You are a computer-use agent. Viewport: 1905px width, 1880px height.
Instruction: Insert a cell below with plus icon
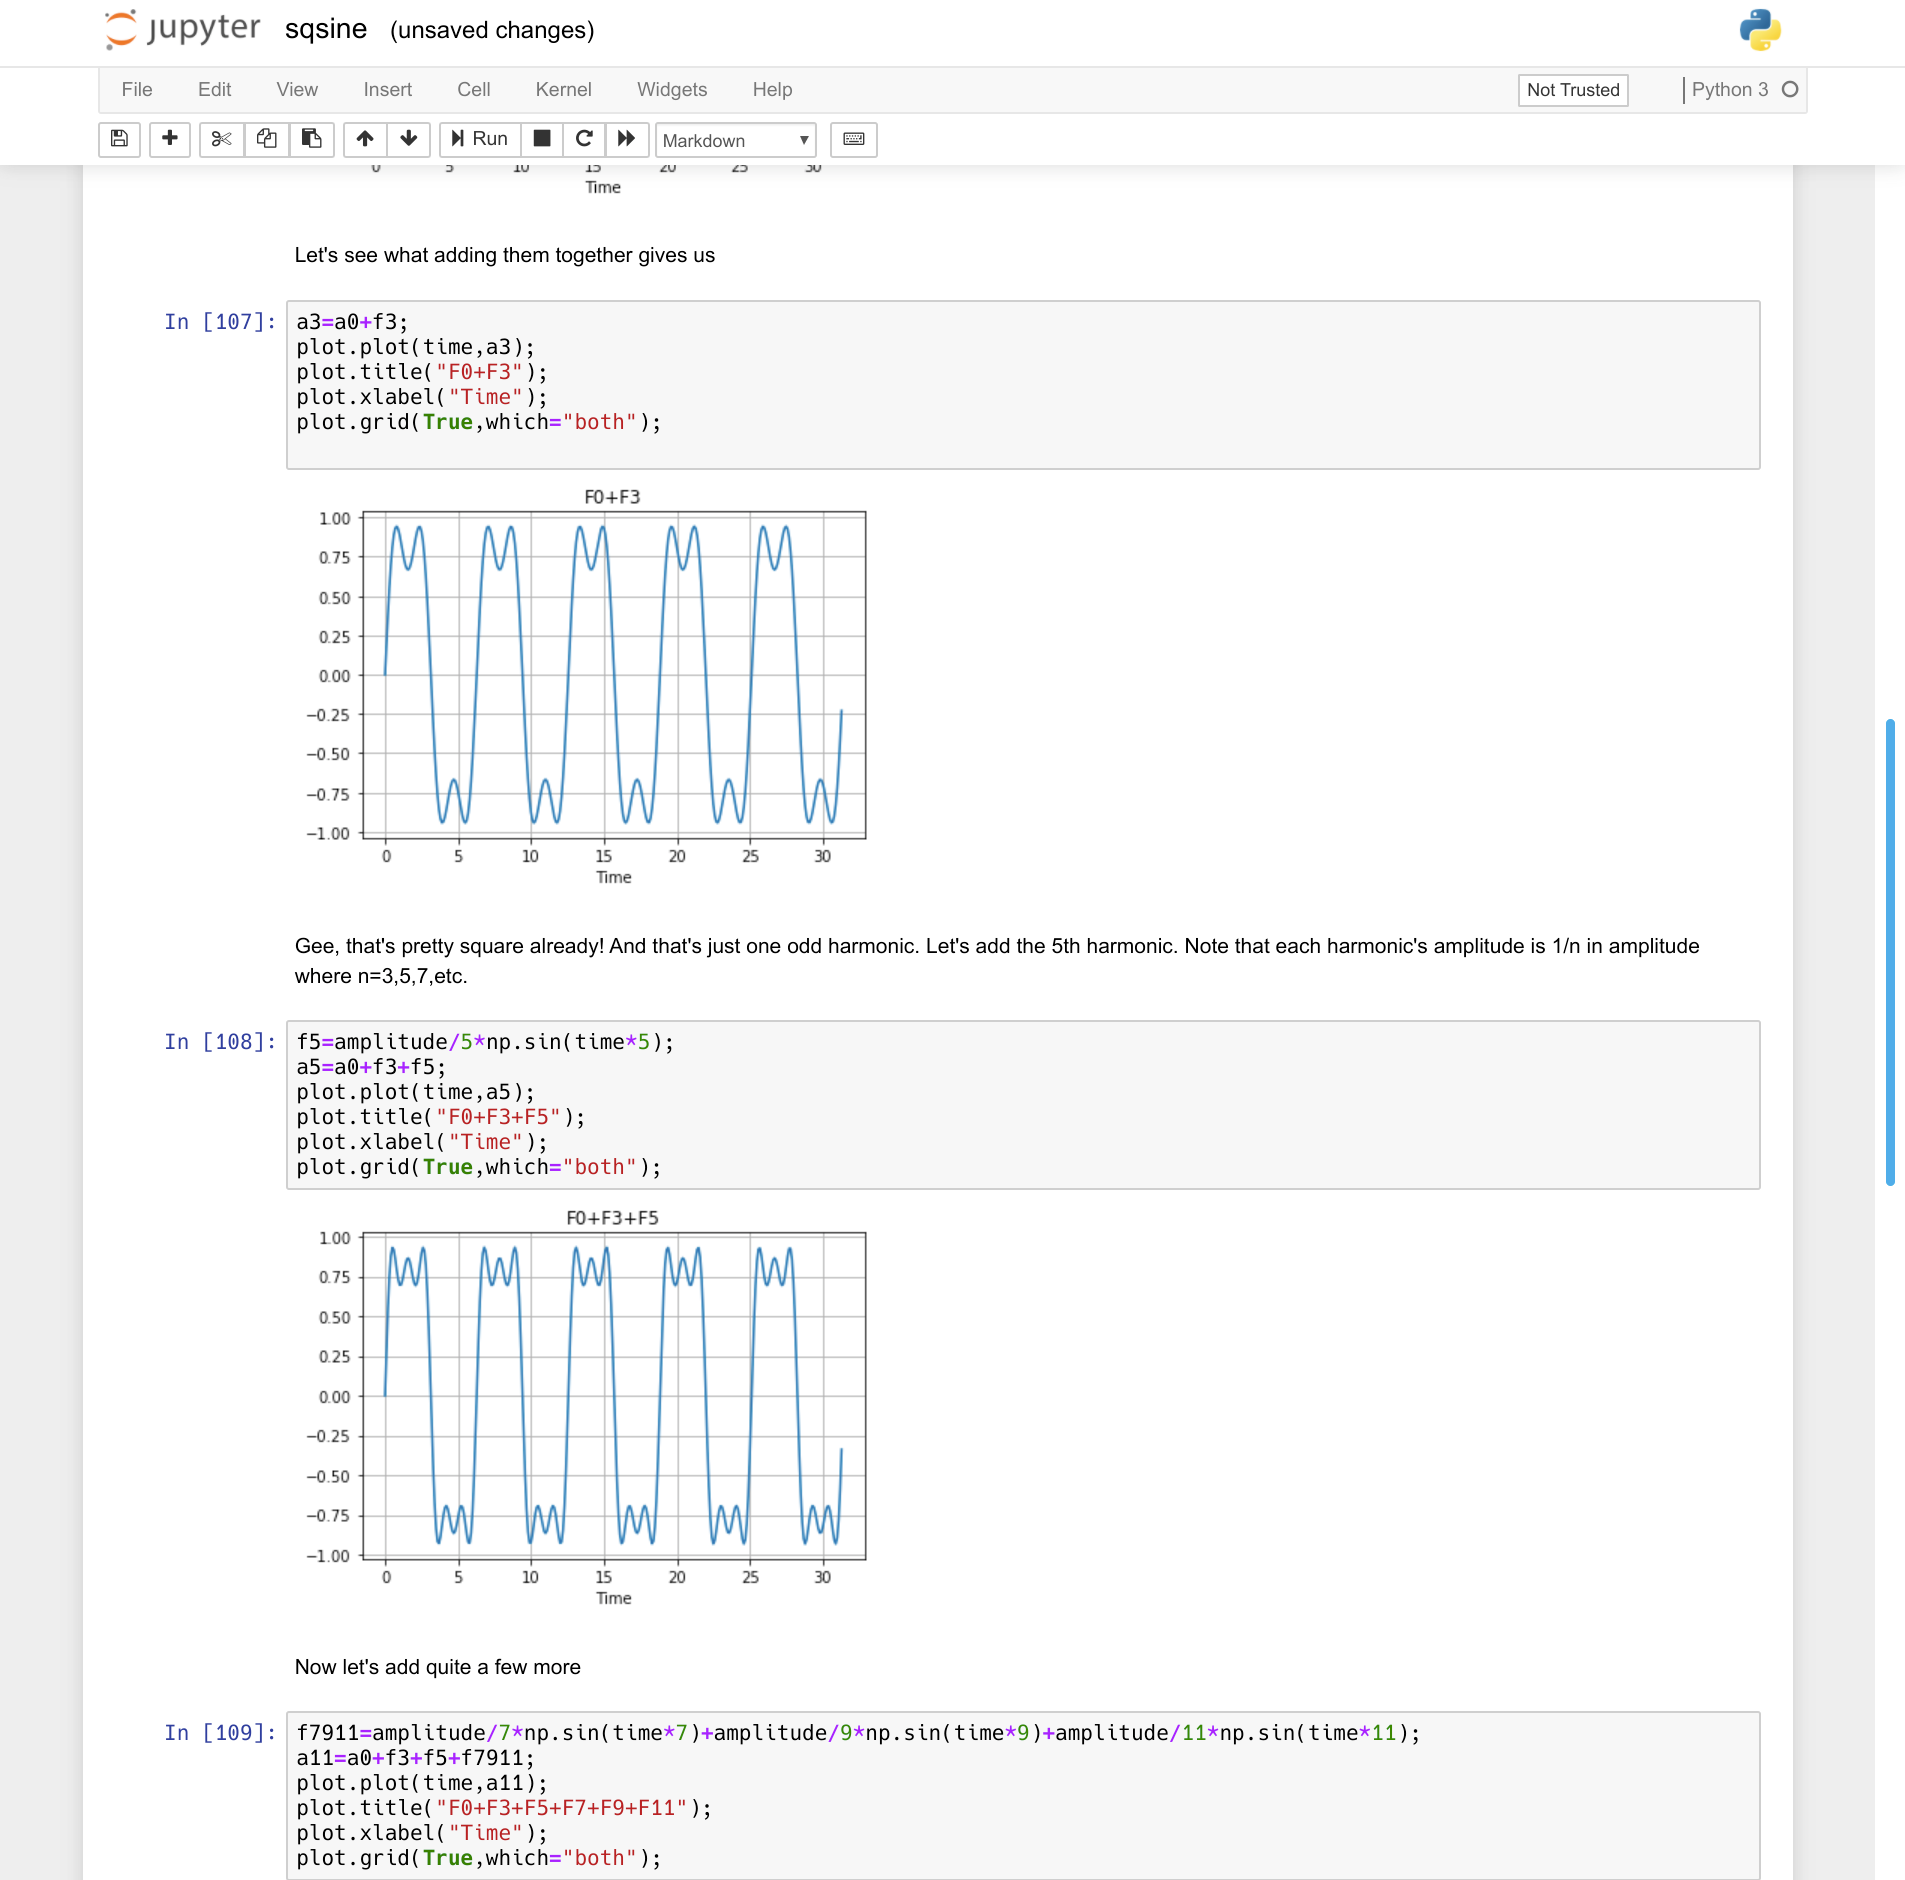point(170,139)
